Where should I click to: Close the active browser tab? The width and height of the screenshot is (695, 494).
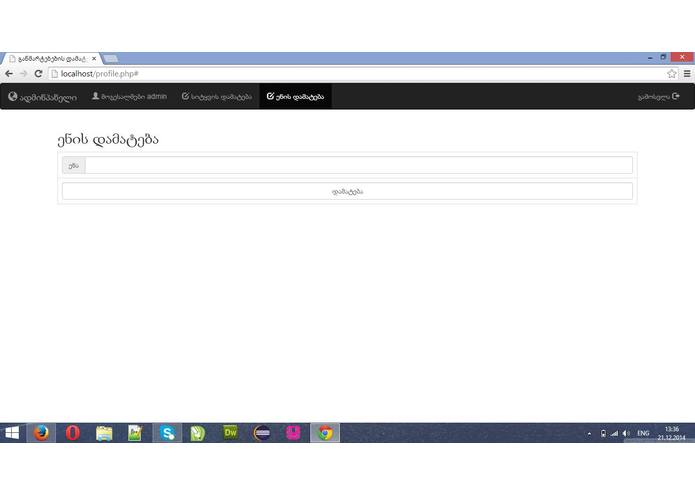[x=94, y=58]
